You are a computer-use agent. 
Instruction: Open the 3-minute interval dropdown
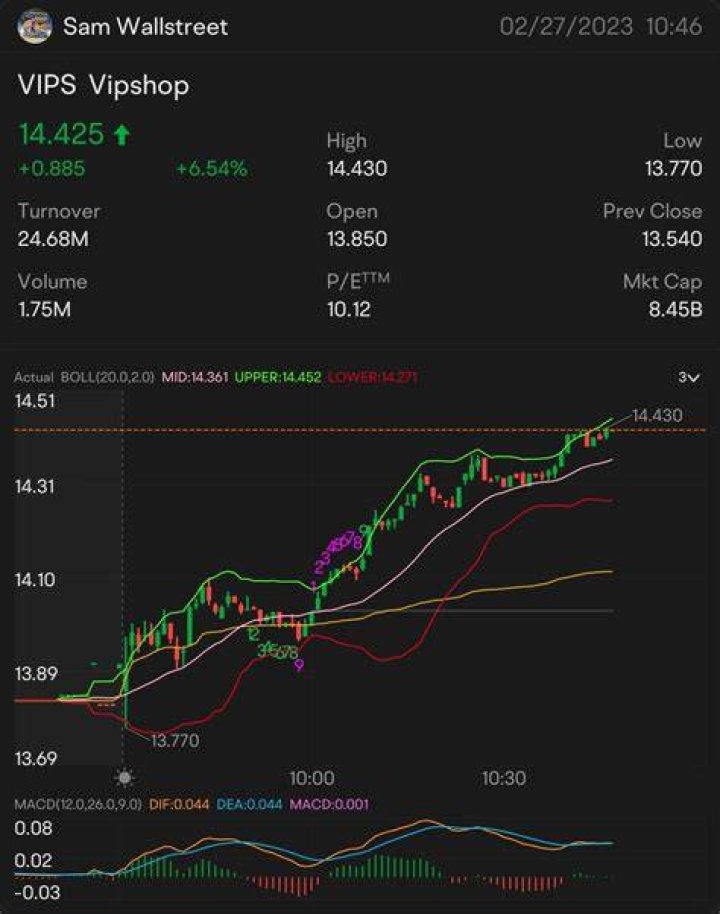click(689, 378)
